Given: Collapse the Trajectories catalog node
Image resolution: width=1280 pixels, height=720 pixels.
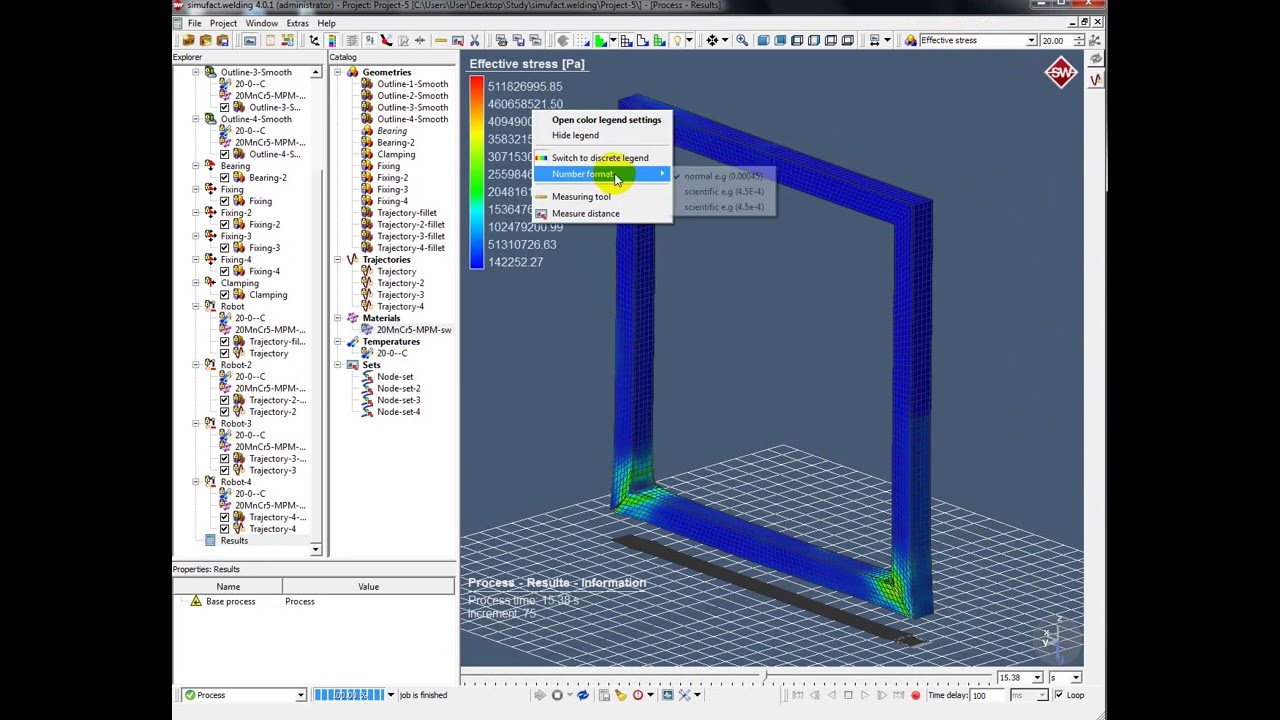Looking at the screenshot, I should coord(338,260).
